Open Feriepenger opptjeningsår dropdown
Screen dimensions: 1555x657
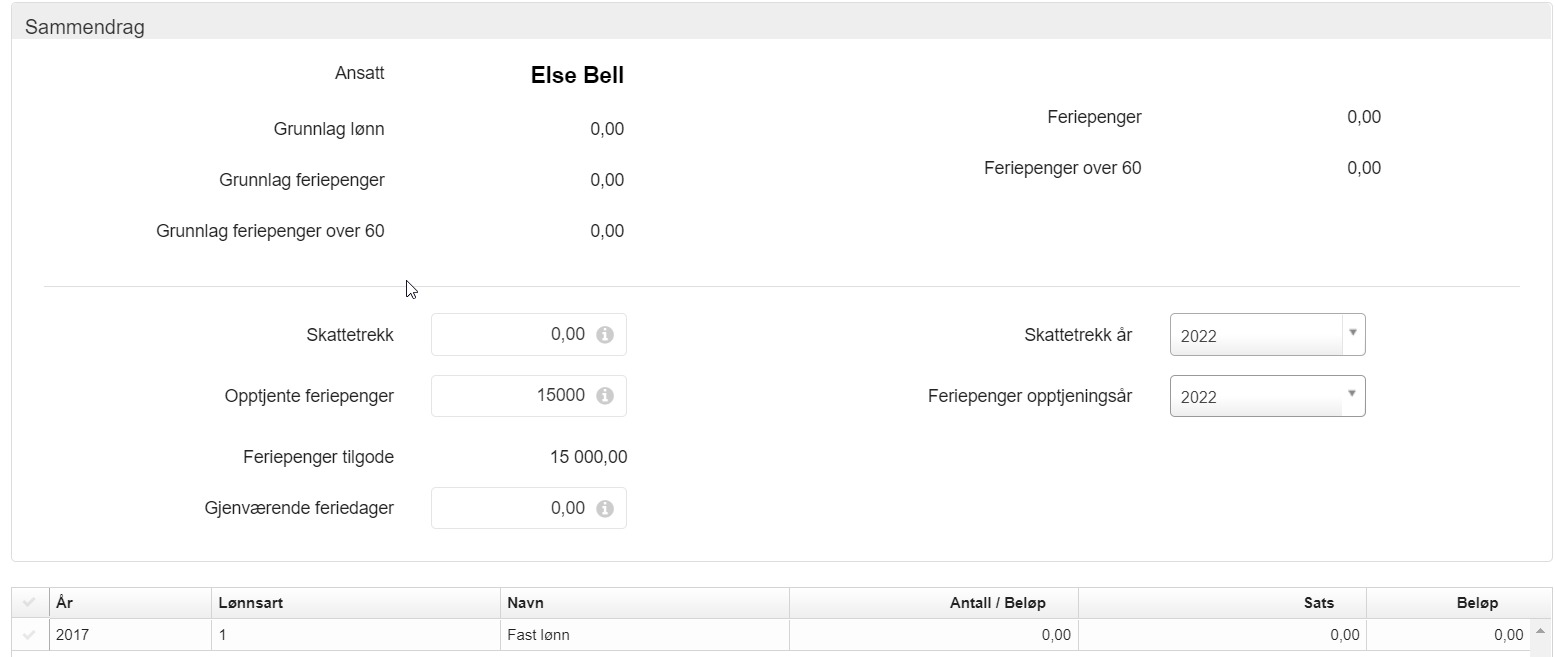[1257, 396]
